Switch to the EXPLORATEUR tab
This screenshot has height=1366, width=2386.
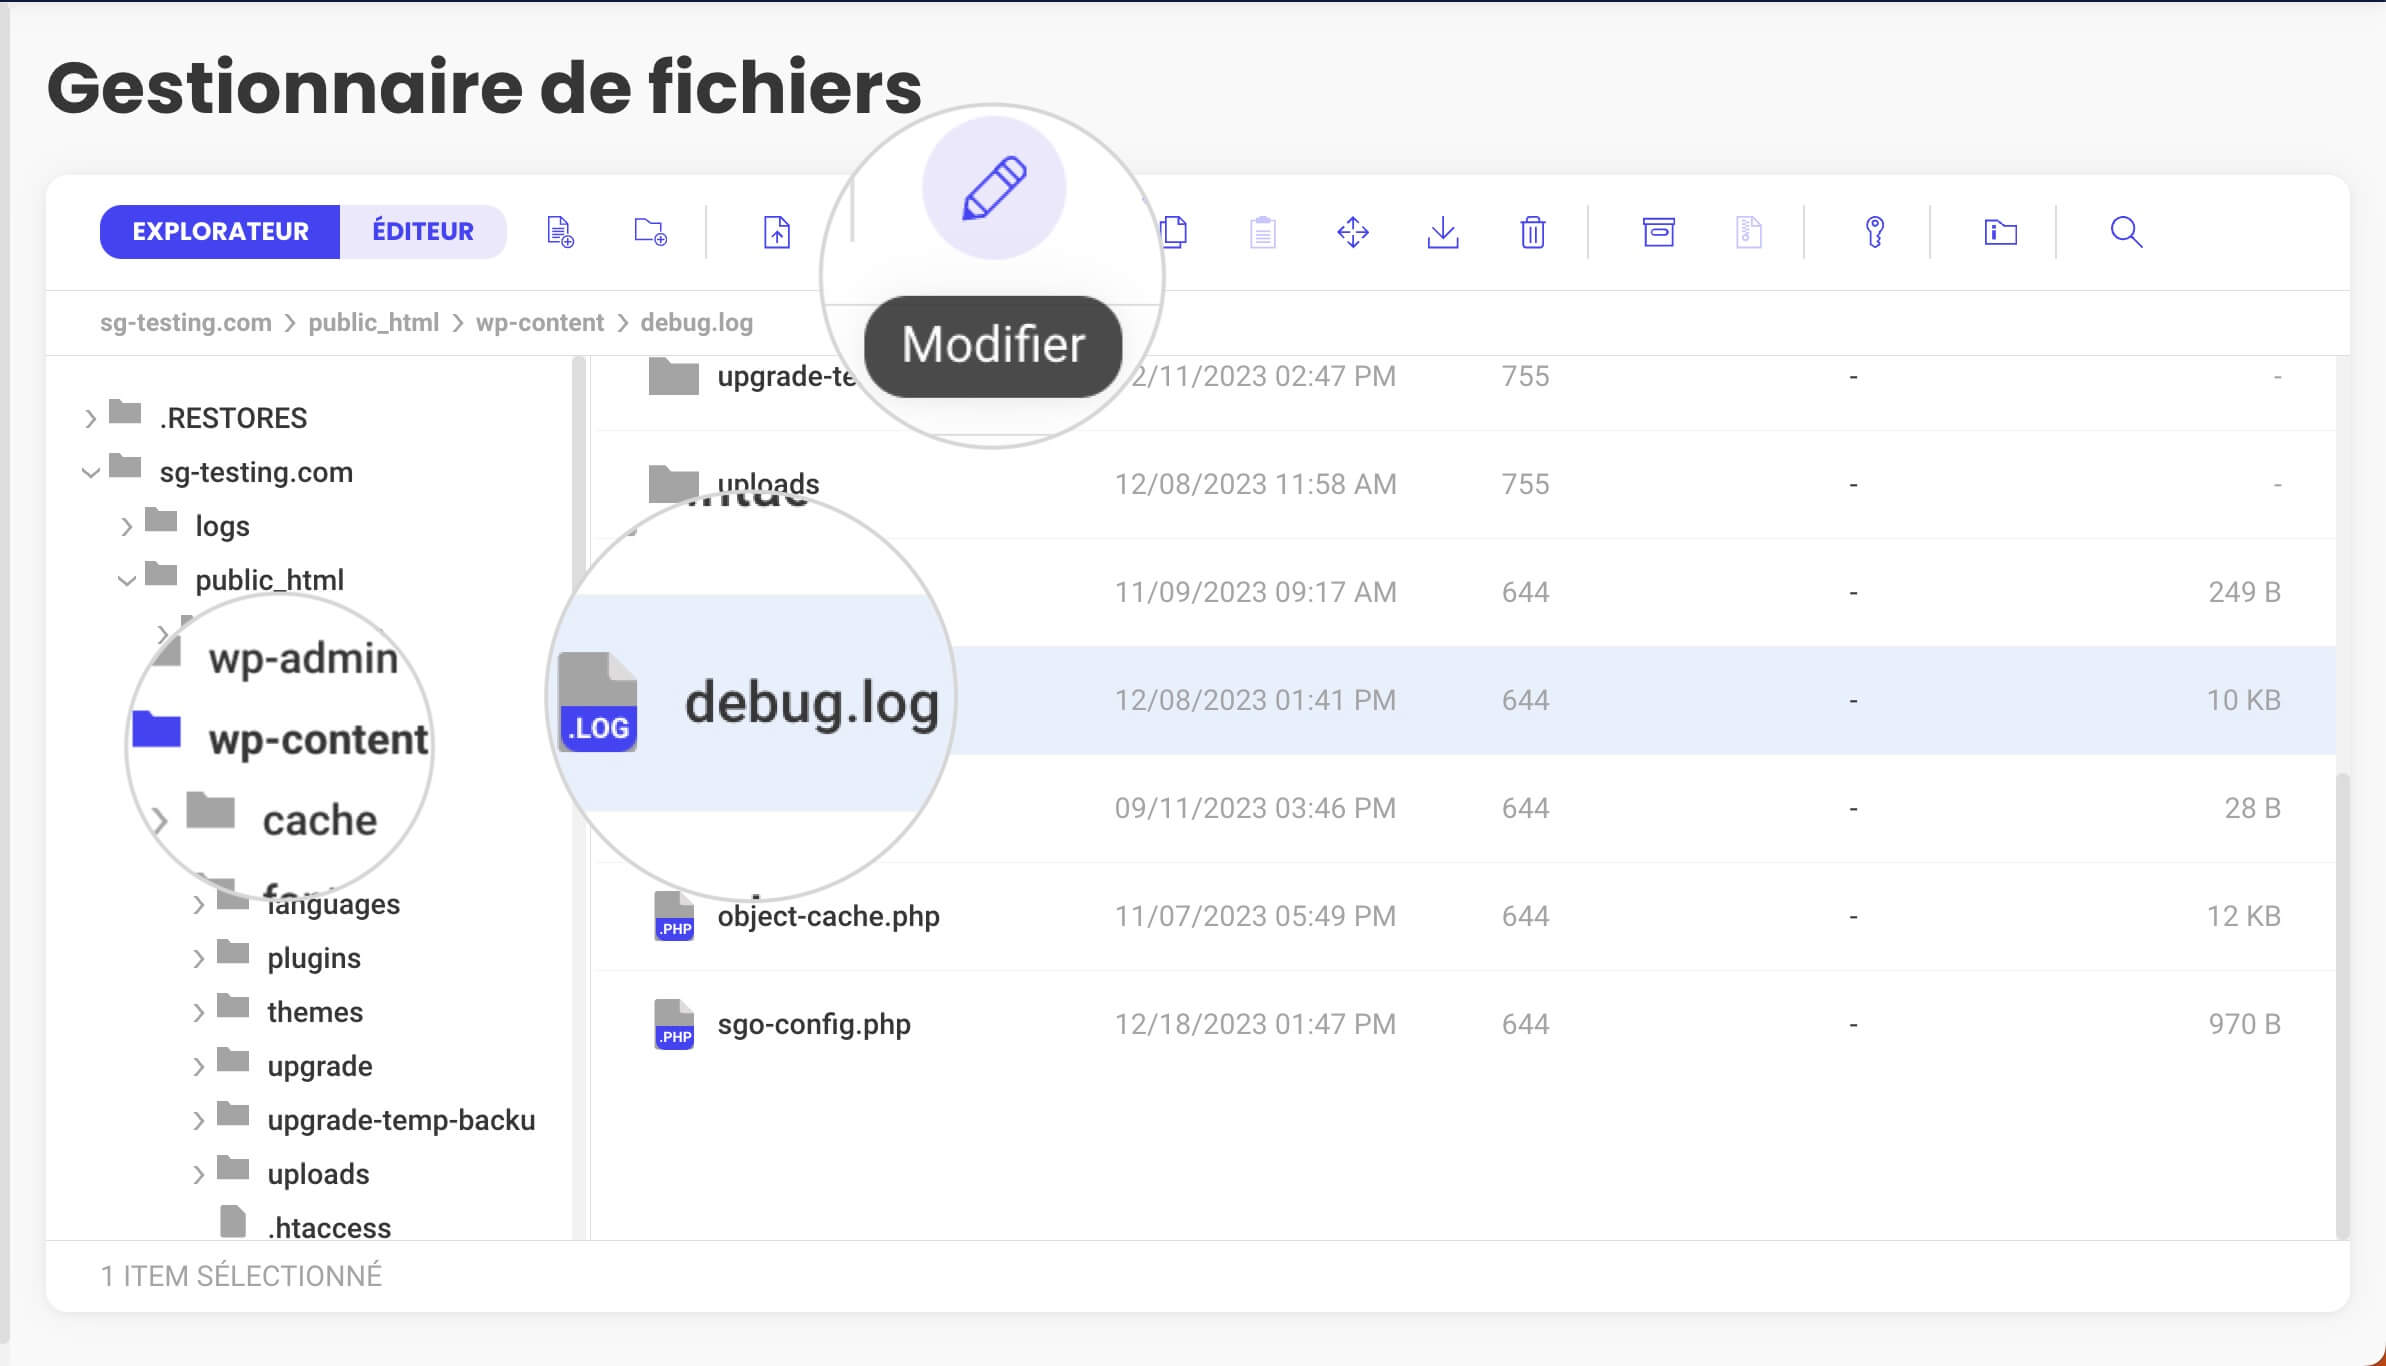[x=220, y=232]
